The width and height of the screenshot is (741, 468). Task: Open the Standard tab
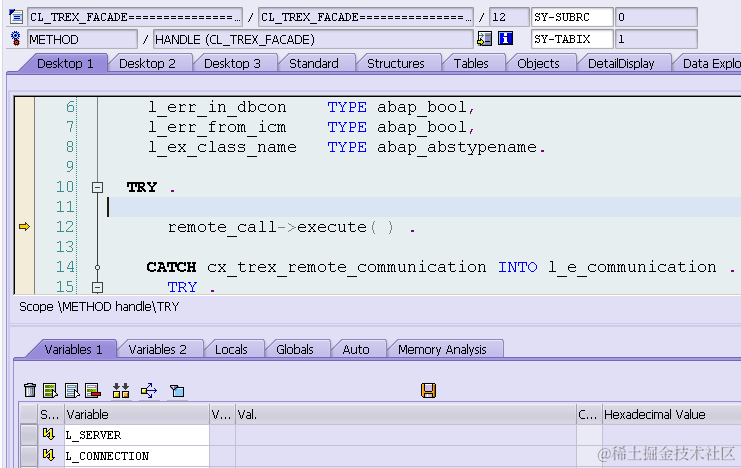(x=314, y=63)
